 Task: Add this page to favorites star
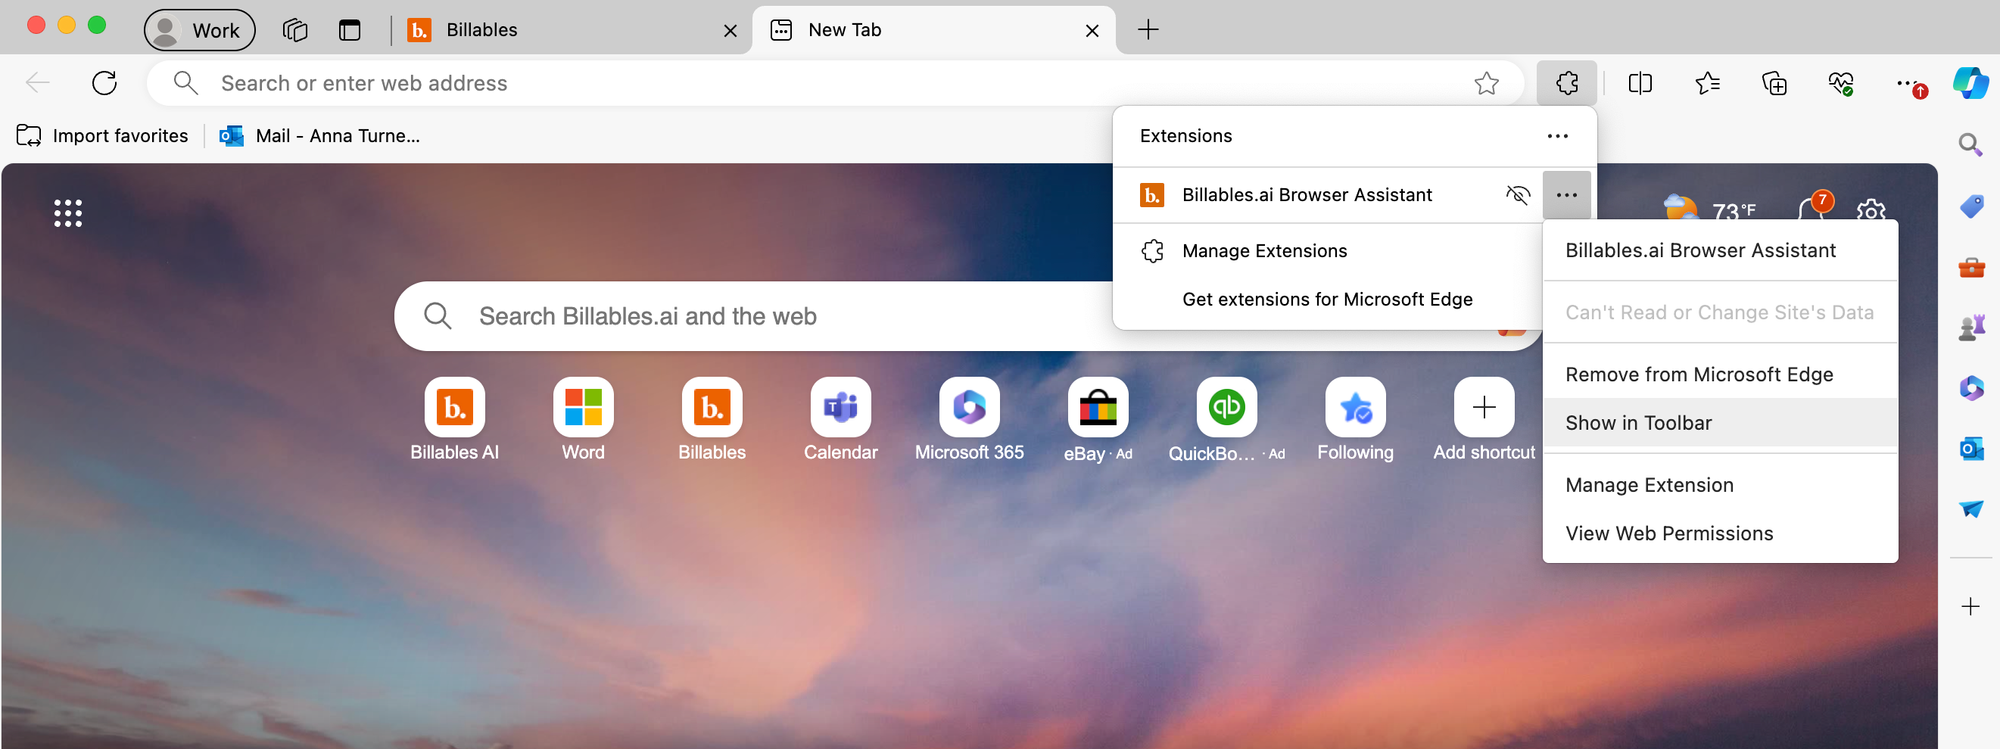coord(1486,83)
